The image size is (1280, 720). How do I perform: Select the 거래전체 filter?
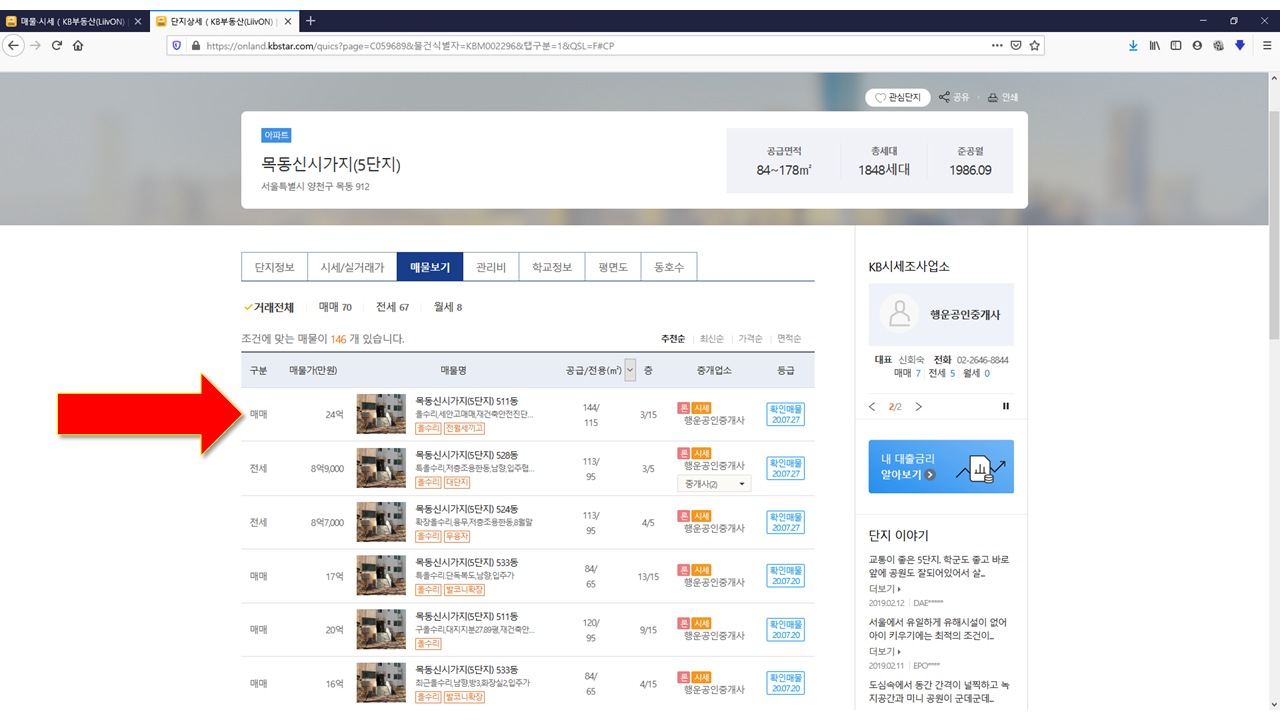(x=269, y=307)
